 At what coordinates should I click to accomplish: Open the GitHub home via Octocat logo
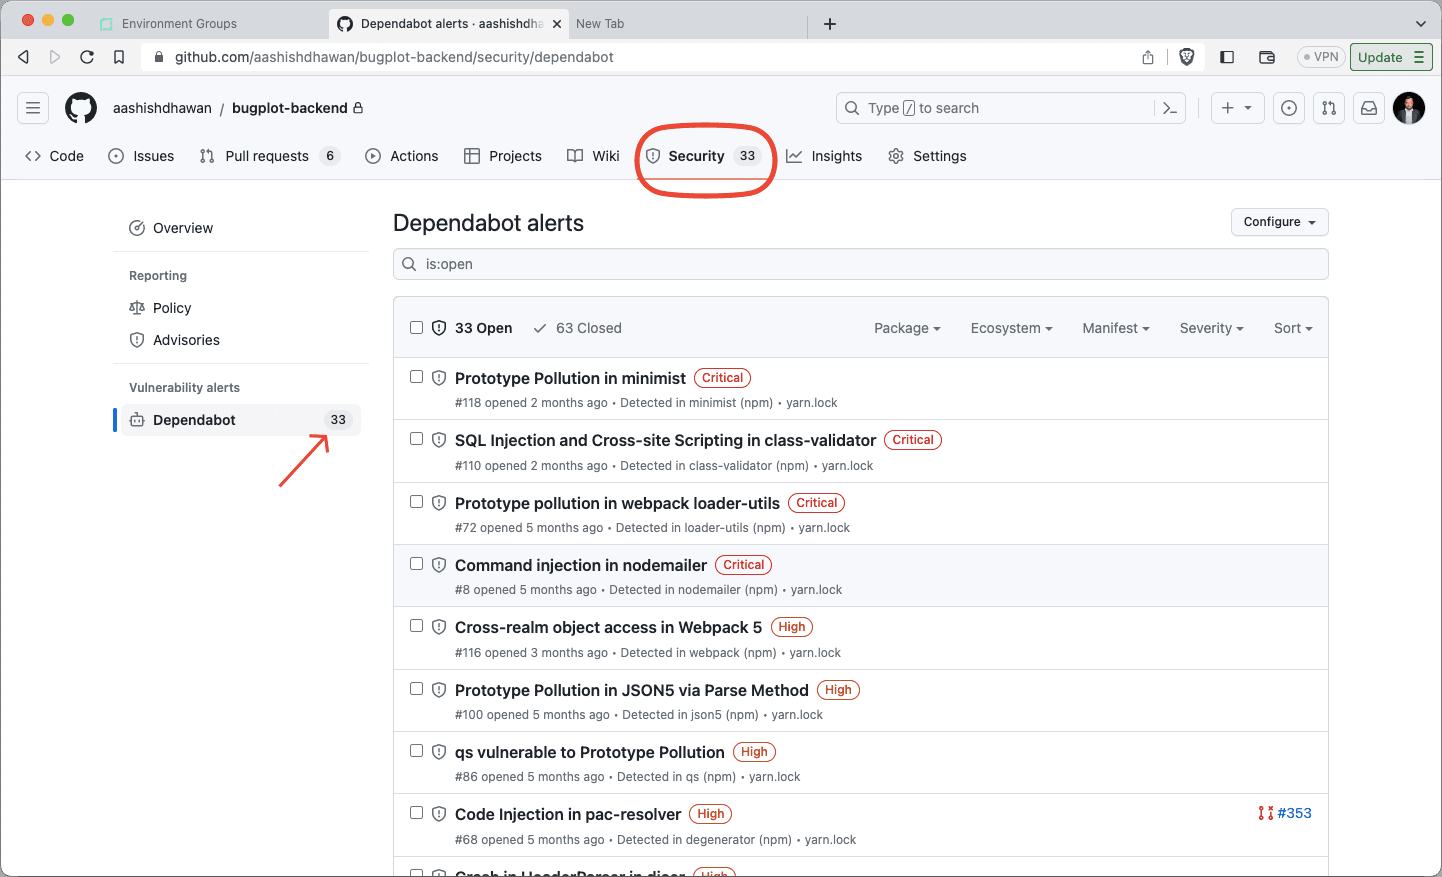[x=80, y=108]
